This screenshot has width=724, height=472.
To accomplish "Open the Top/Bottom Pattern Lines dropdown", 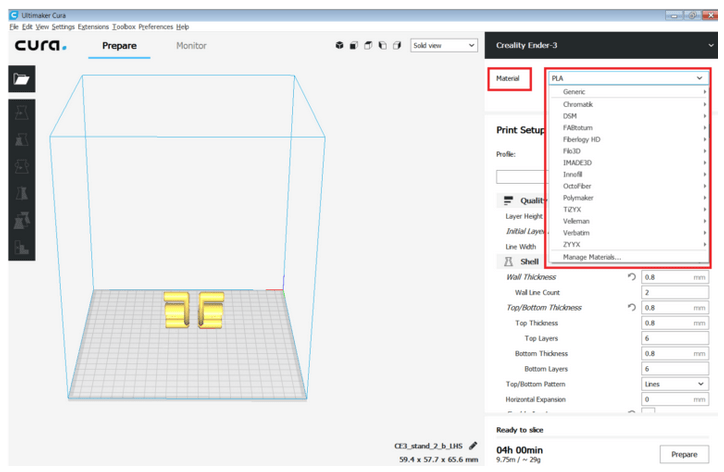I will coord(675,384).
